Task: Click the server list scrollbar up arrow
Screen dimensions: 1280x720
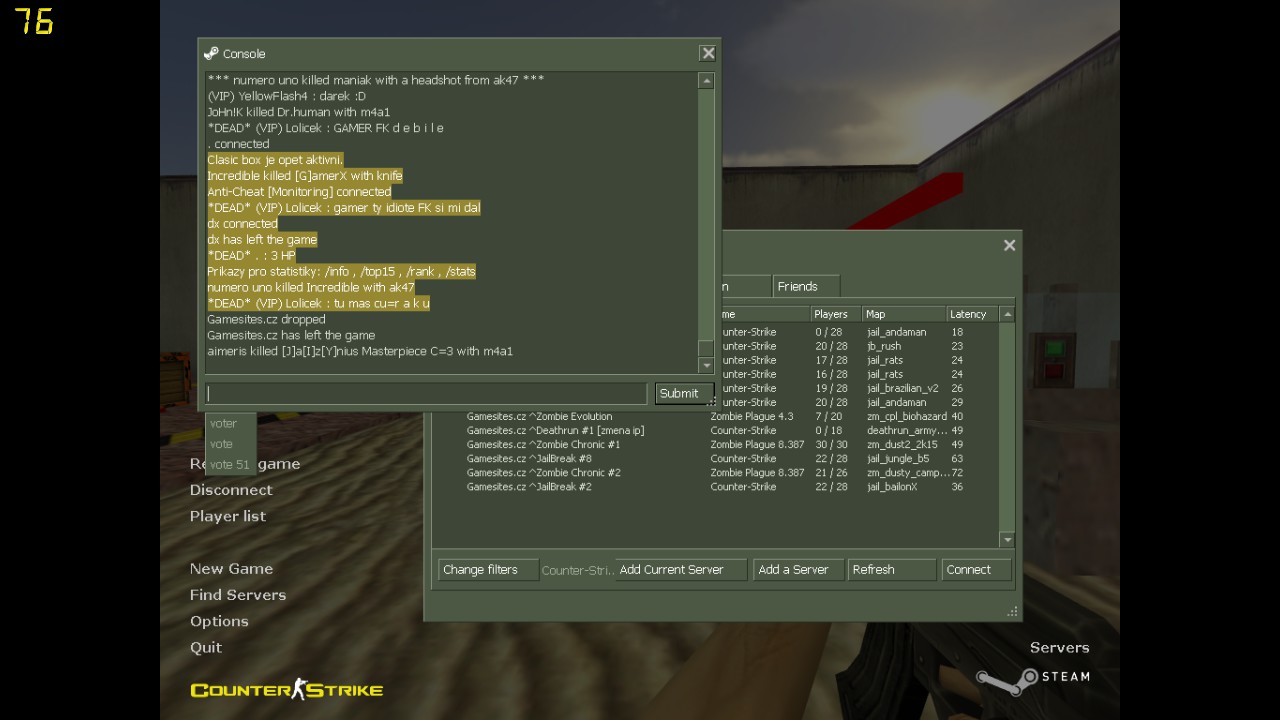Action: coord(1007,314)
